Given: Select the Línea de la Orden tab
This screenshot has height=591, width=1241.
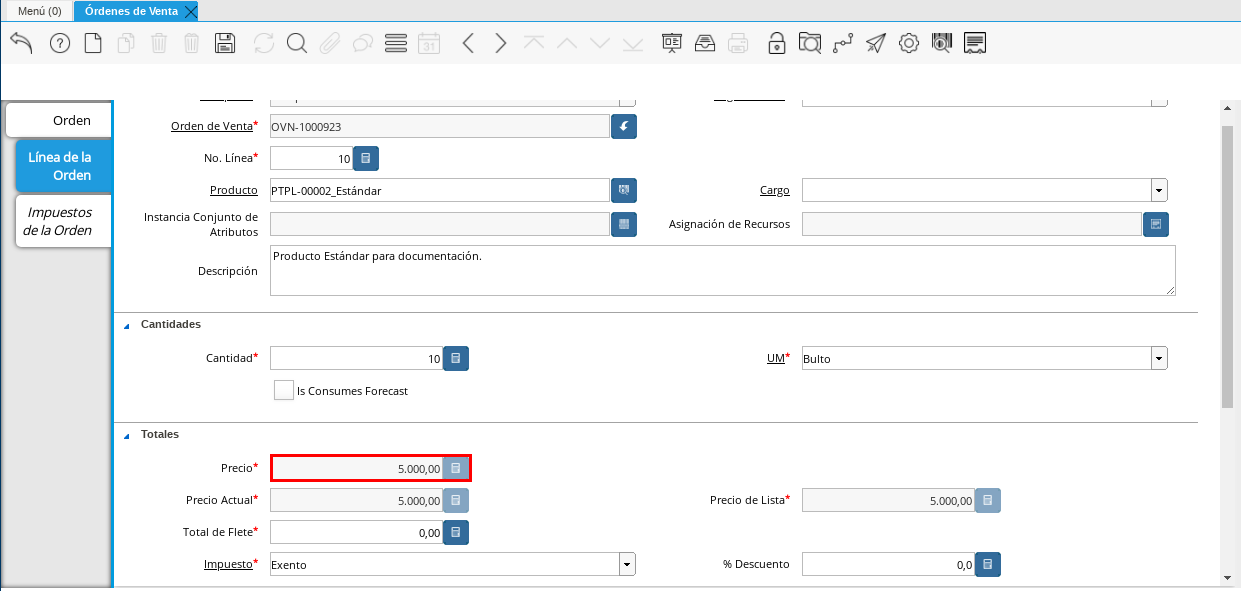Looking at the screenshot, I should click(64, 166).
